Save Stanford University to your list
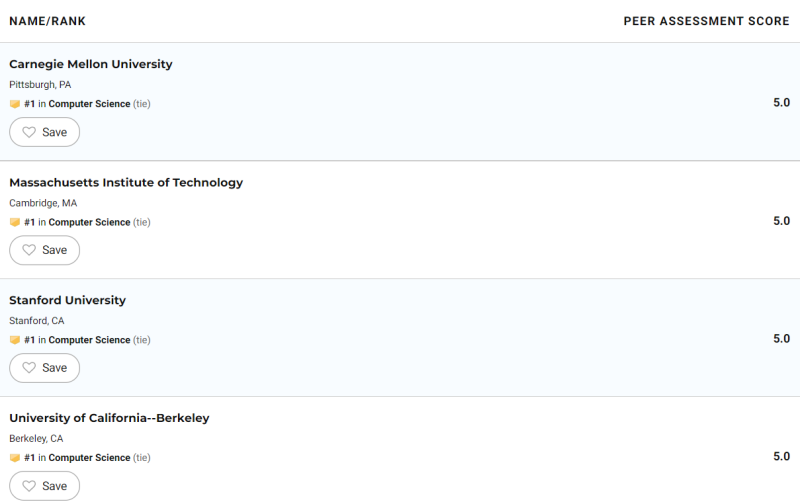This screenshot has height=502, width=800. pyautogui.click(x=45, y=368)
